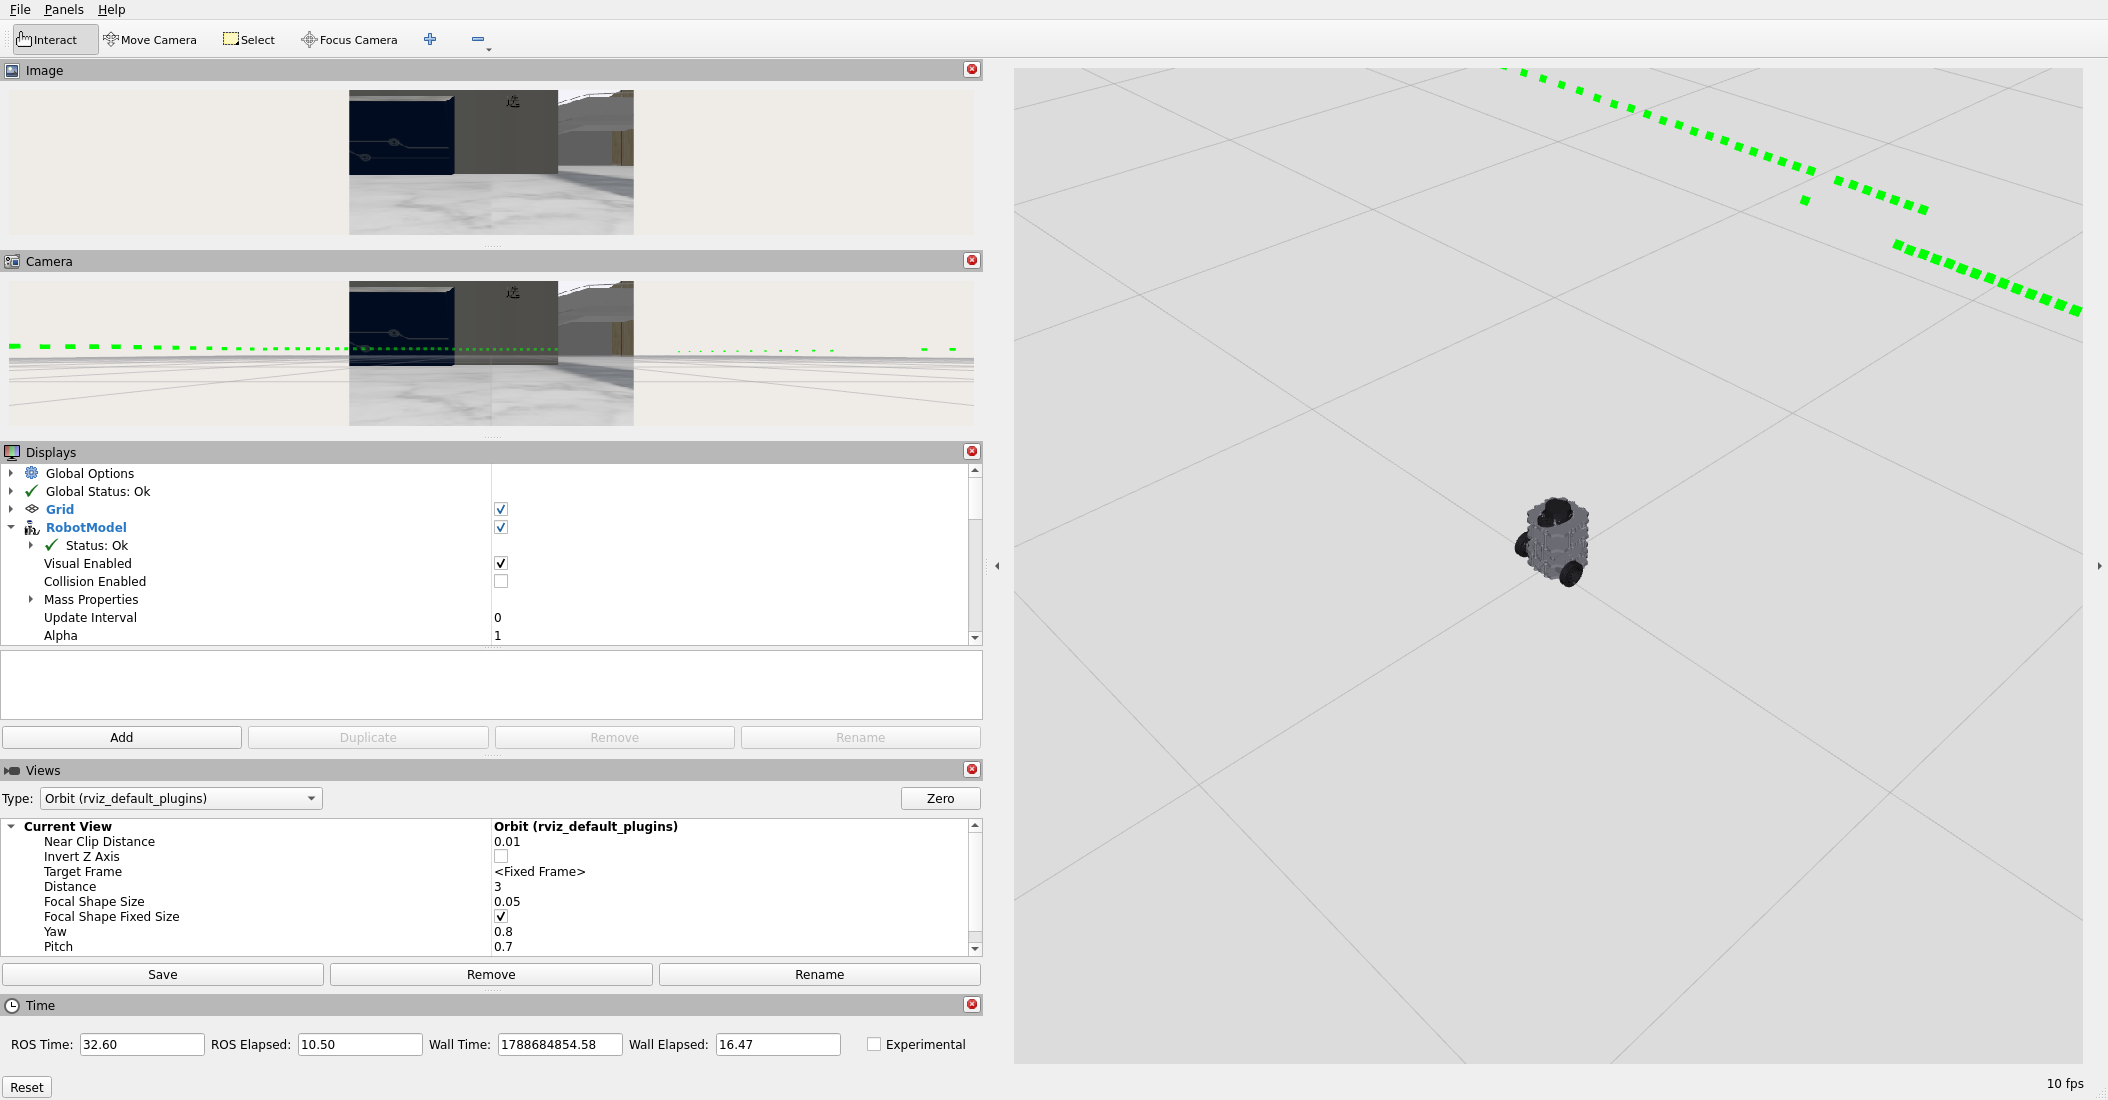Enable the Collision Enabled checkbox
Image resolution: width=2108 pixels, height=1100 pixels.
501,581
